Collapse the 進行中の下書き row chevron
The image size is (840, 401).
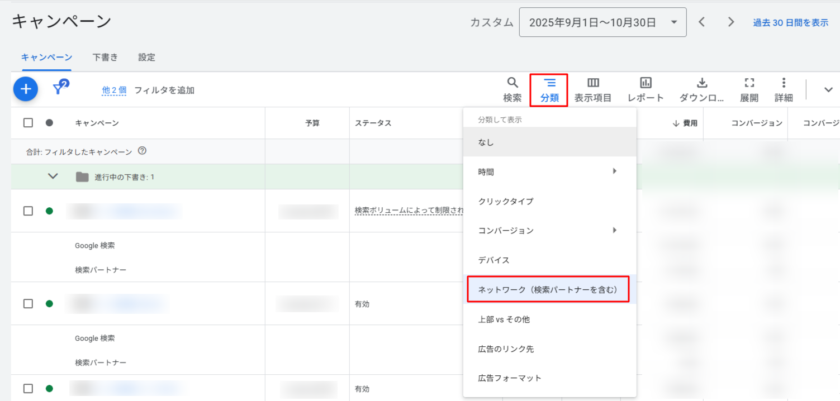53,177
